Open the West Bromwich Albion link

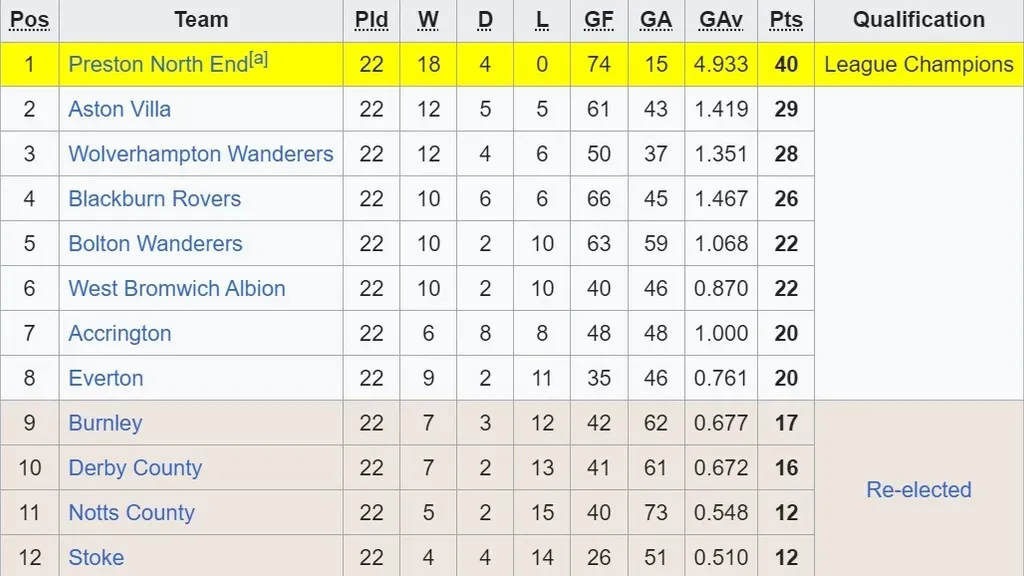(177, 289)
